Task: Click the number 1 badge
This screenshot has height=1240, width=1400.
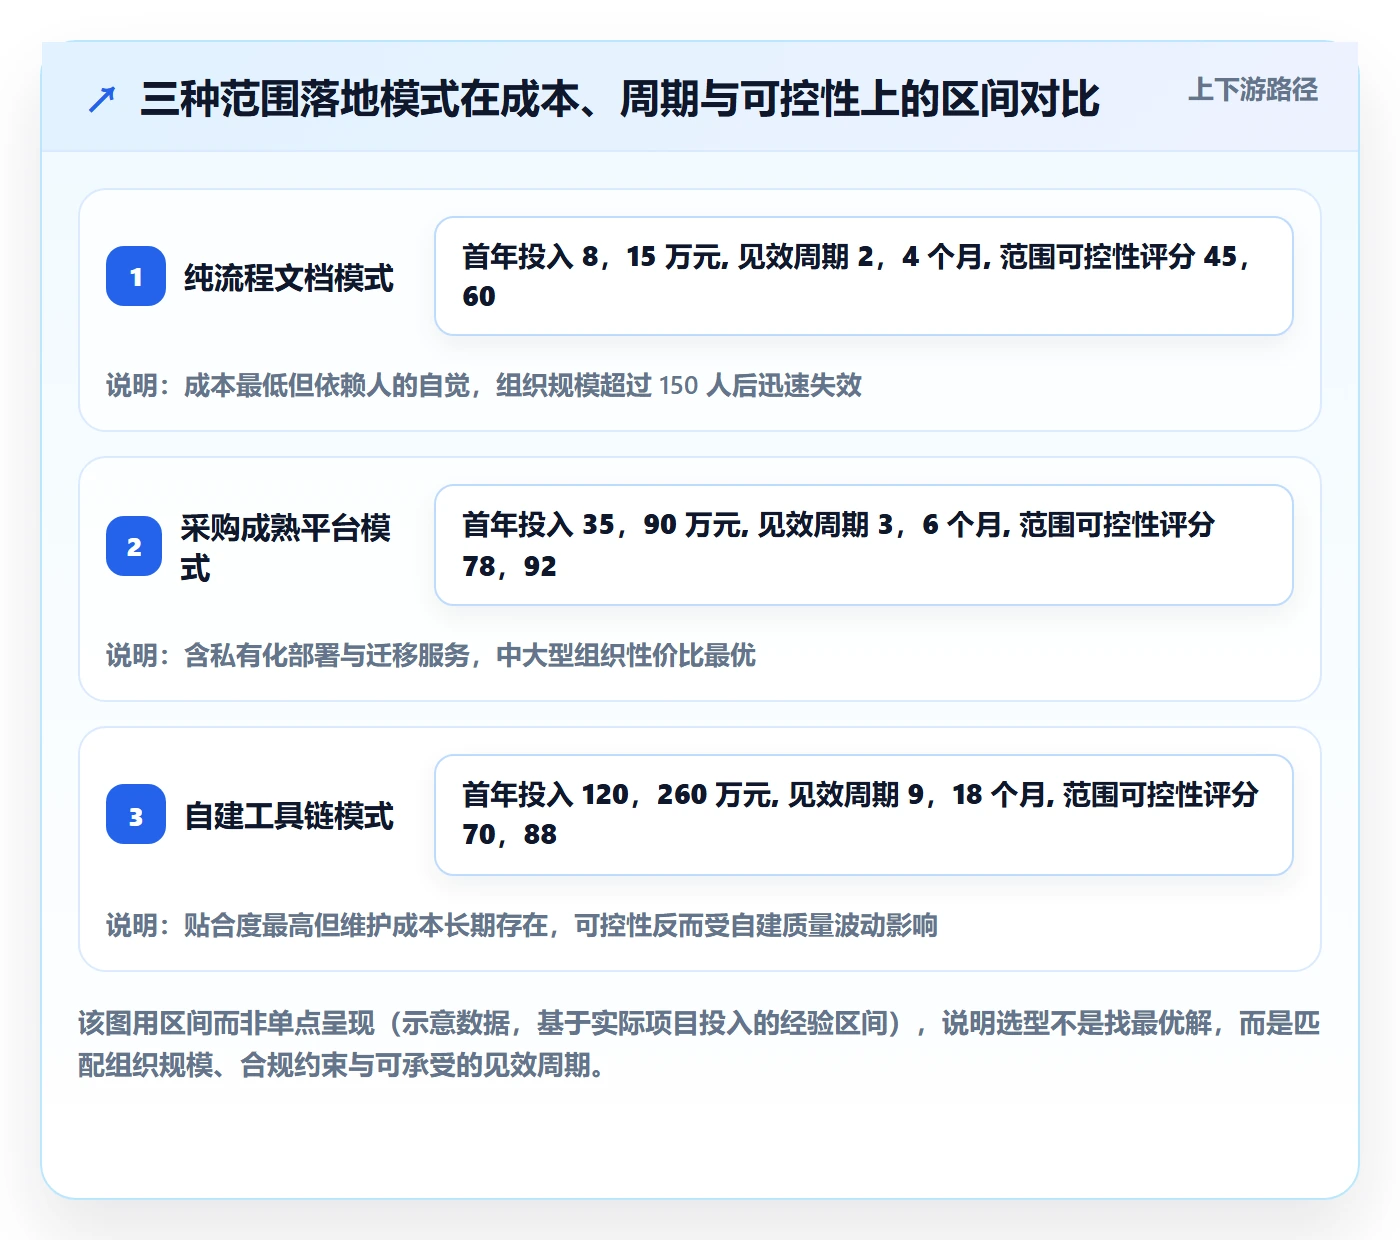Action: [136, 276]
